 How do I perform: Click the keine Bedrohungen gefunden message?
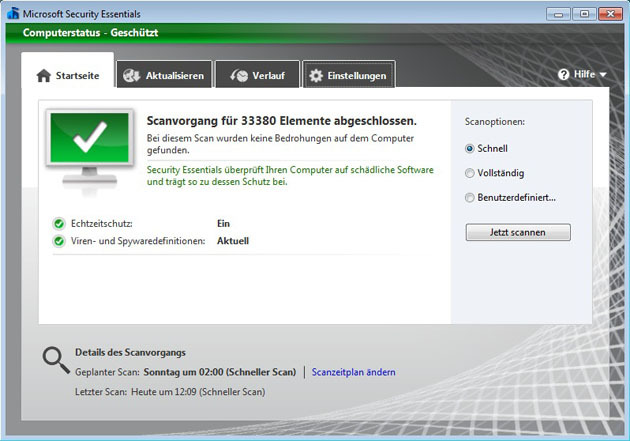280,144
